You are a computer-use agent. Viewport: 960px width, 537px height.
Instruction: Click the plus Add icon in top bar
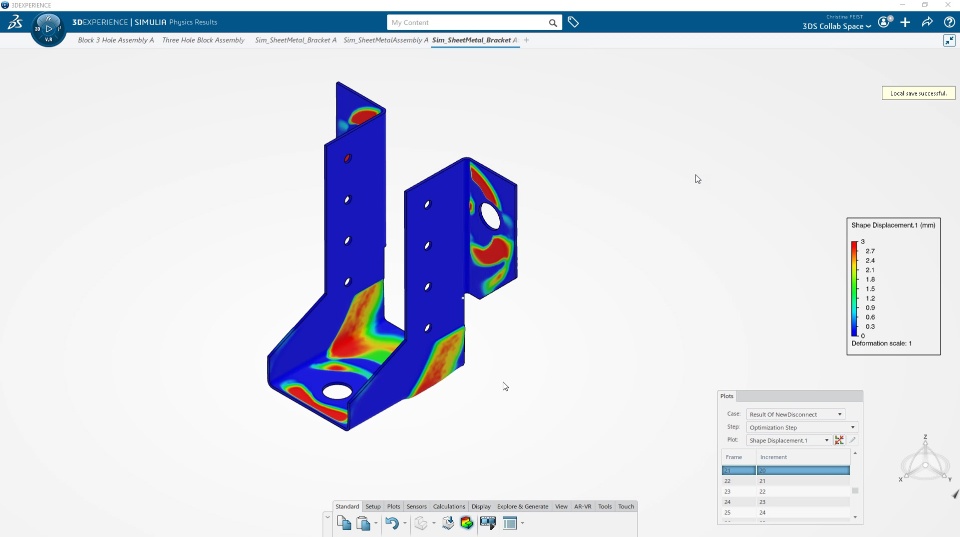[906, 22]
